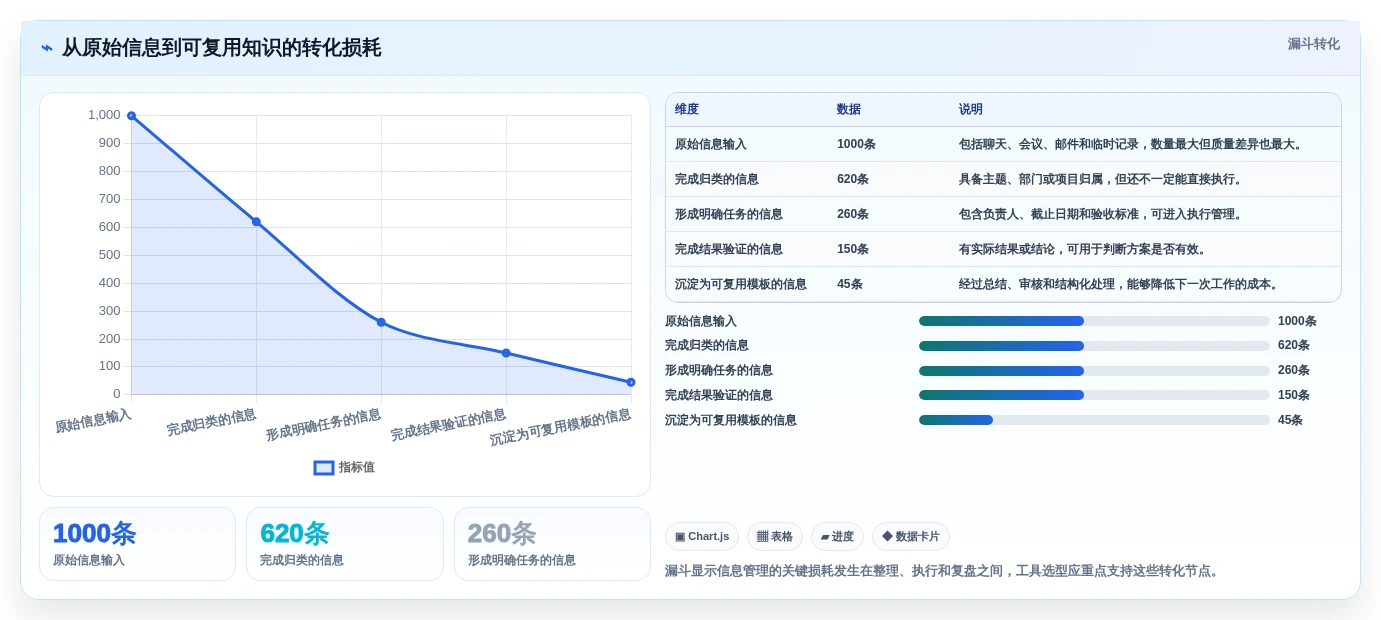1381x620 pixels.
Task: Click the 45条 value beside progress bar
Action: [1291, 420]
